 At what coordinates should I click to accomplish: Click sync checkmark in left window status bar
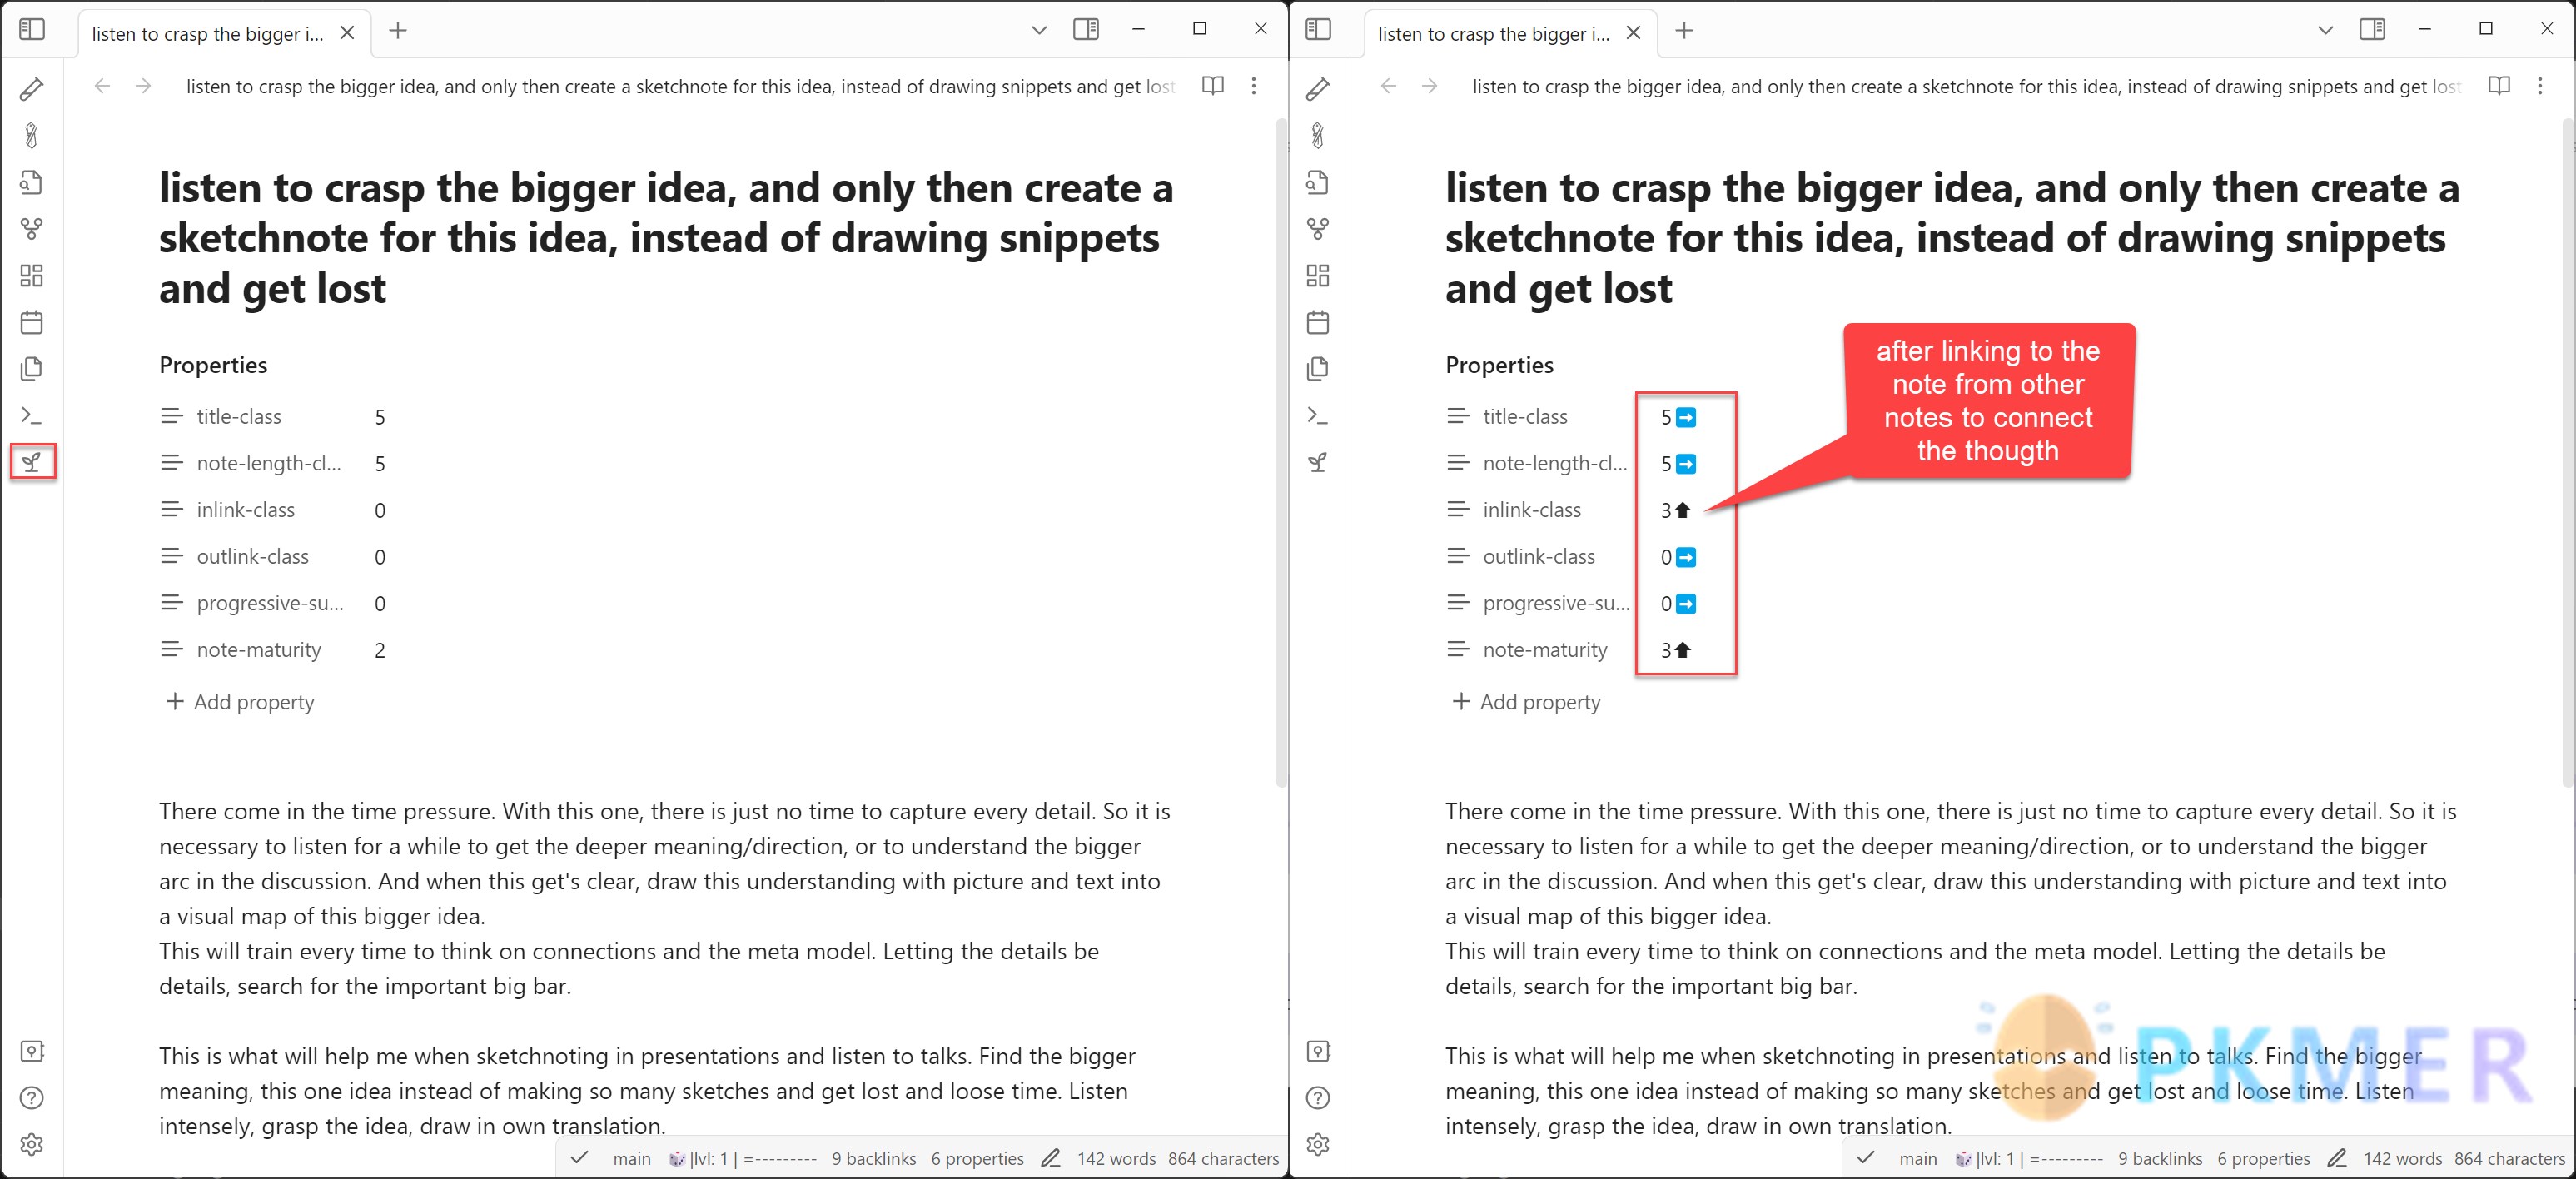(x=579, y=1158)
